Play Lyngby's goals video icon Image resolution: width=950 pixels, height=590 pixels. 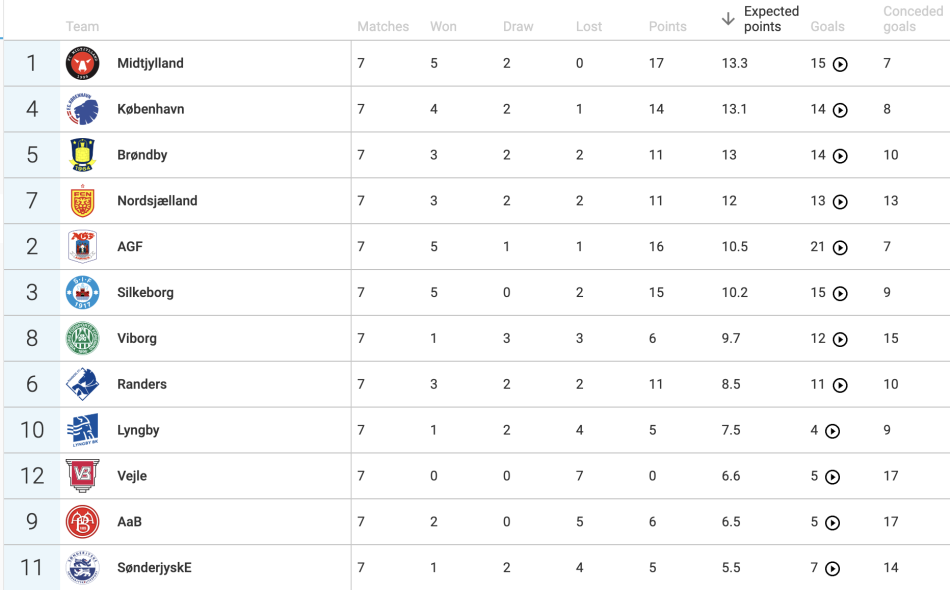click(832, 431)
